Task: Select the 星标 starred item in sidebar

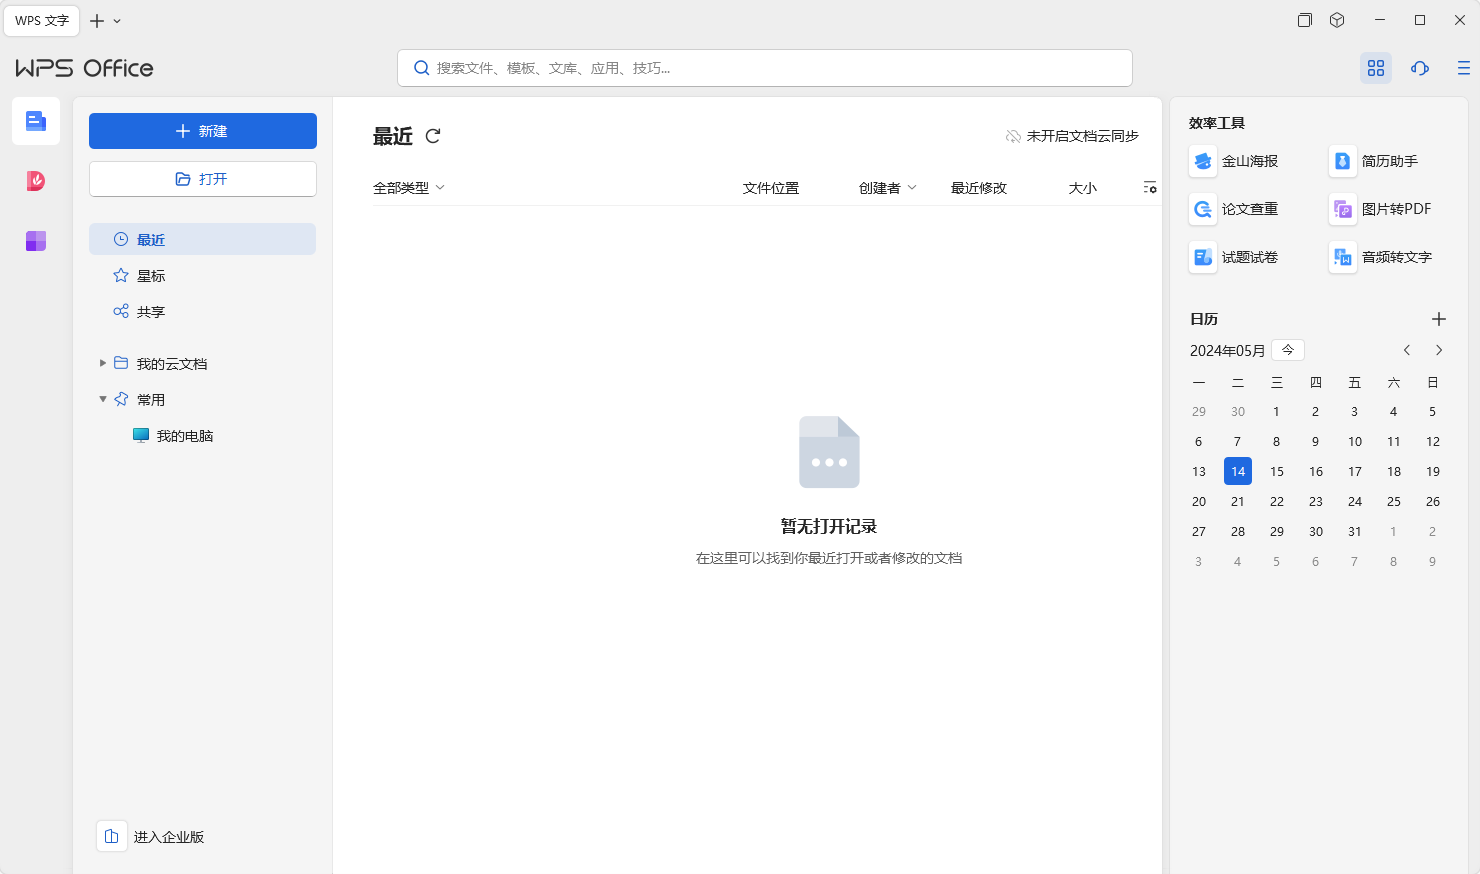Action: click(x=151, y=276)
